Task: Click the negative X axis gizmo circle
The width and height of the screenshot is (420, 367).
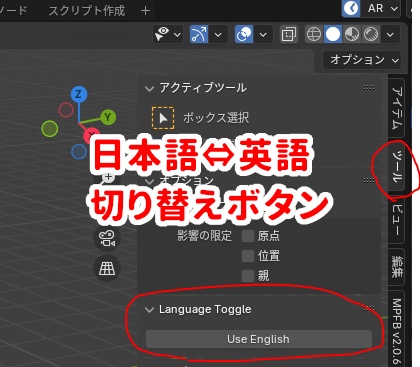Action: coord(66,110)
